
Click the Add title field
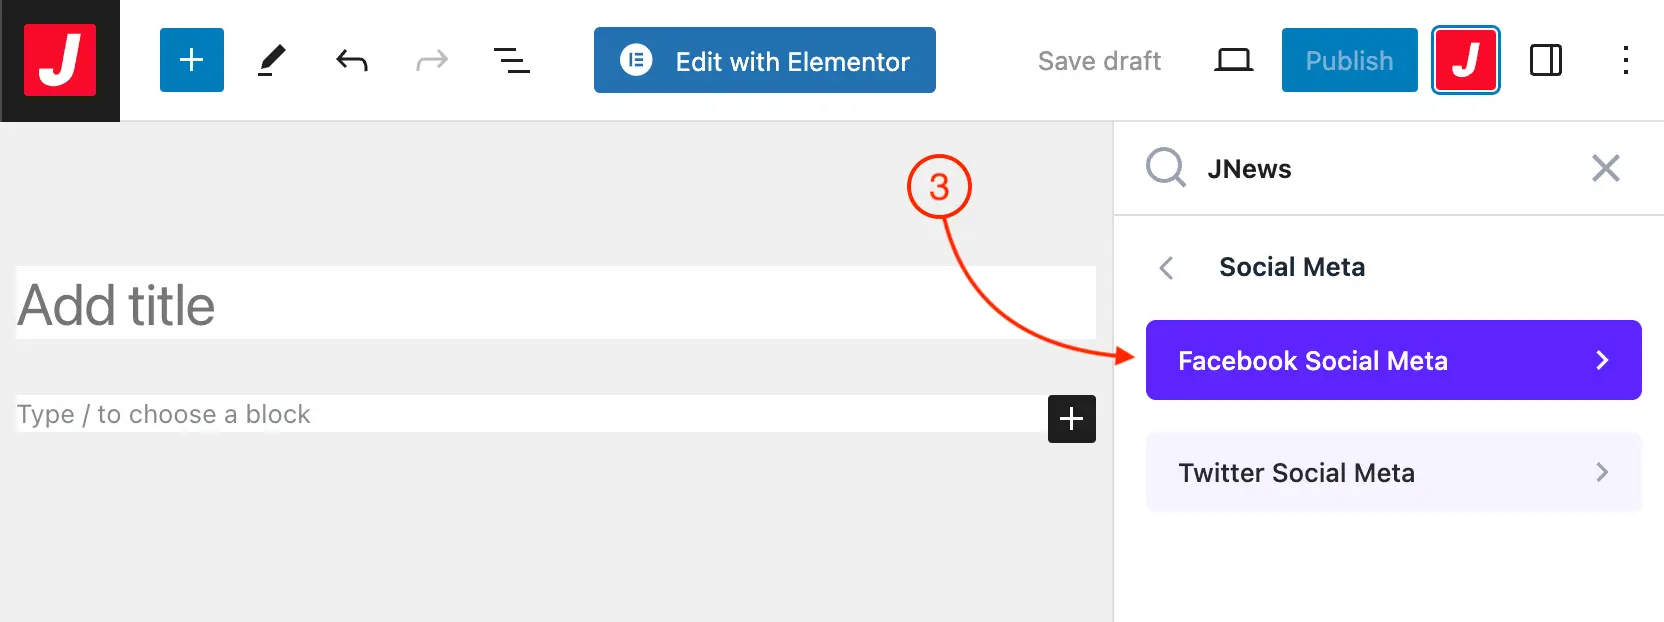(555, 304)
